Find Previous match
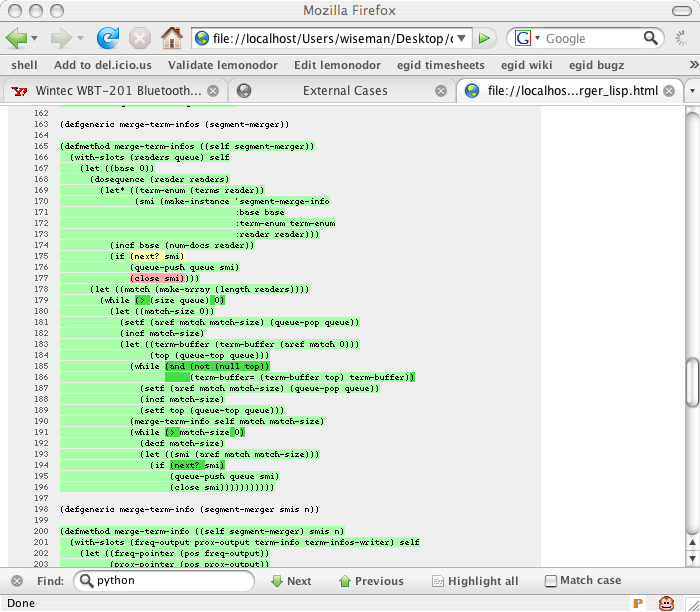This screenshot has width=700, height=612. 371,581
